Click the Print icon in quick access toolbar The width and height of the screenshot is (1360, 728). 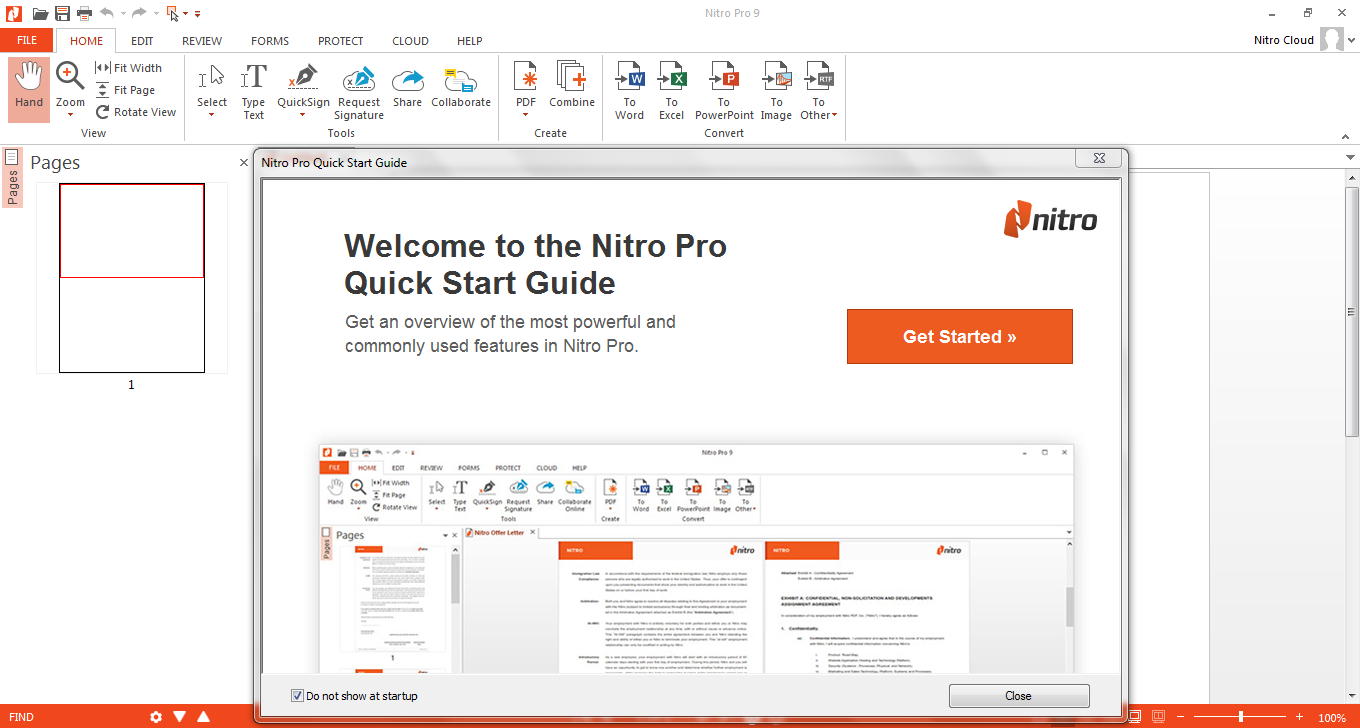(x=84, y=13)
